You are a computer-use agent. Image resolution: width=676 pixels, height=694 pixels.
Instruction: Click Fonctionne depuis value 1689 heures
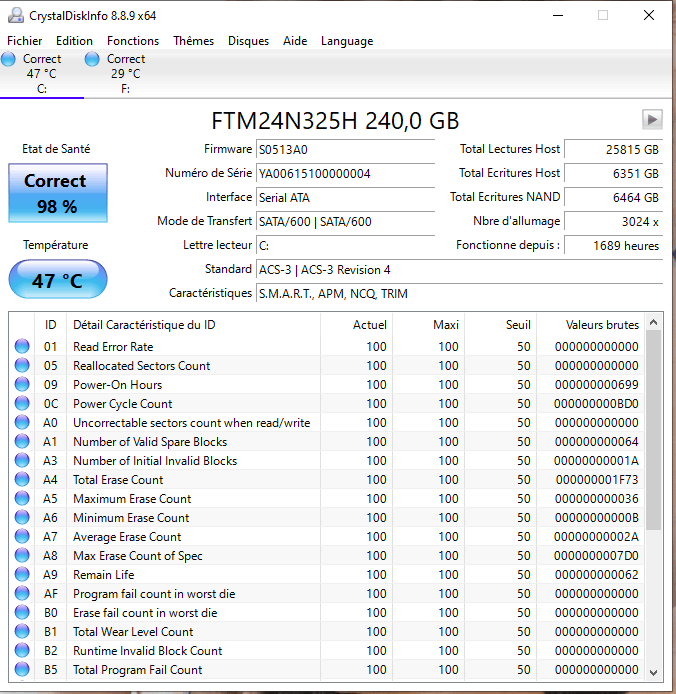(614, 245)
